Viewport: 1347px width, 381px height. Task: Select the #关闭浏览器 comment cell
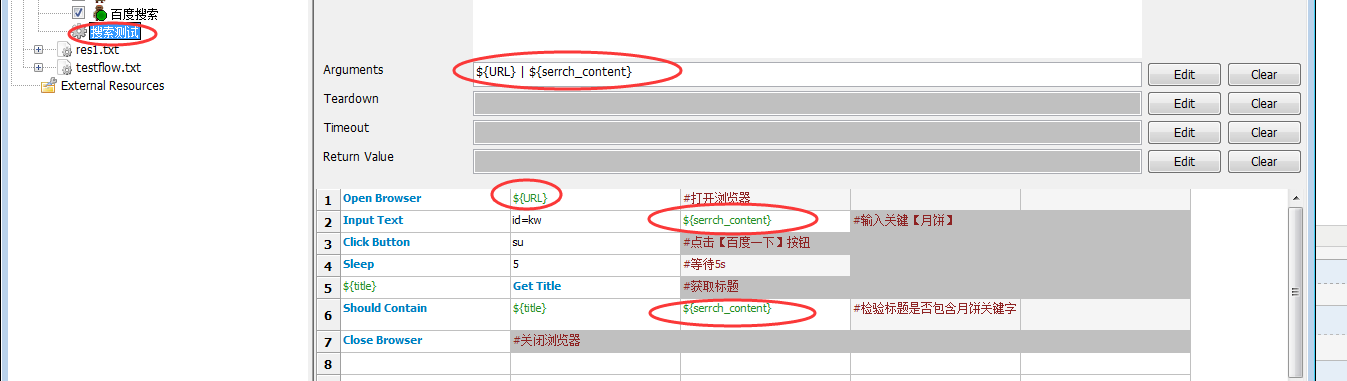(x=595, y=341)
